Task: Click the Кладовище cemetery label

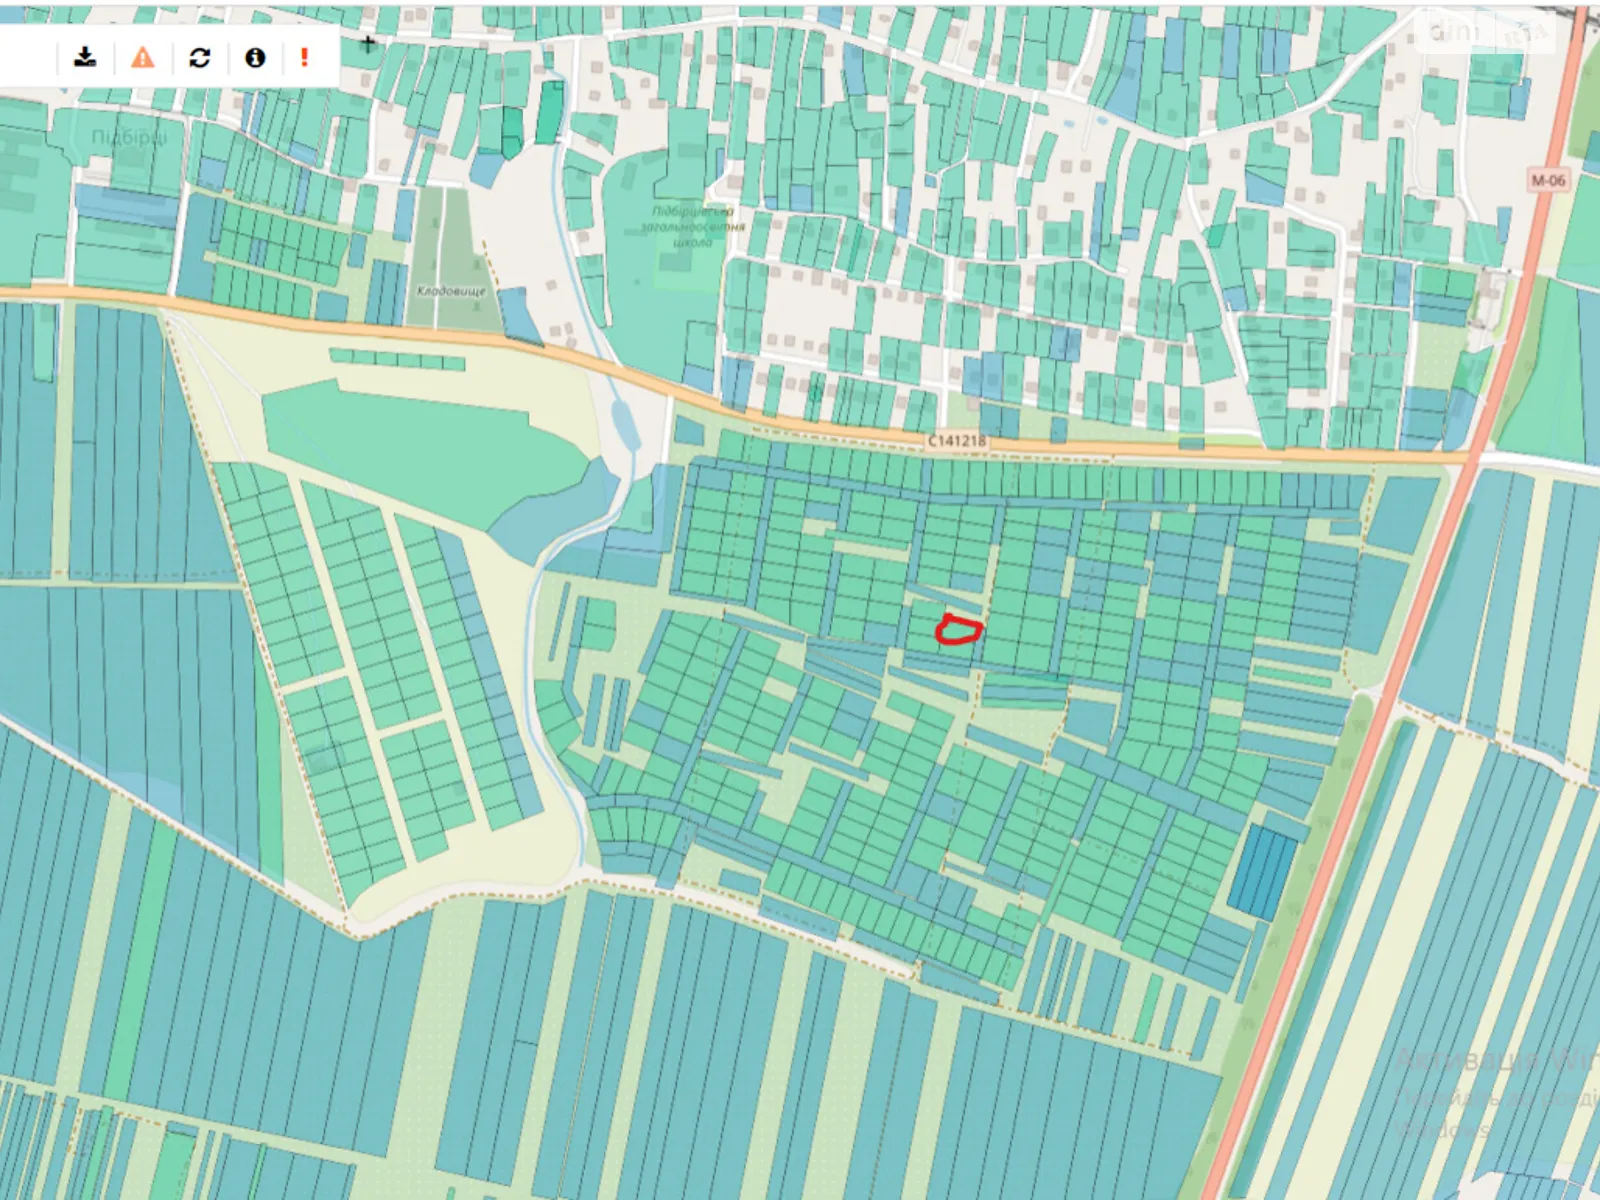Action: pos(451,291)
